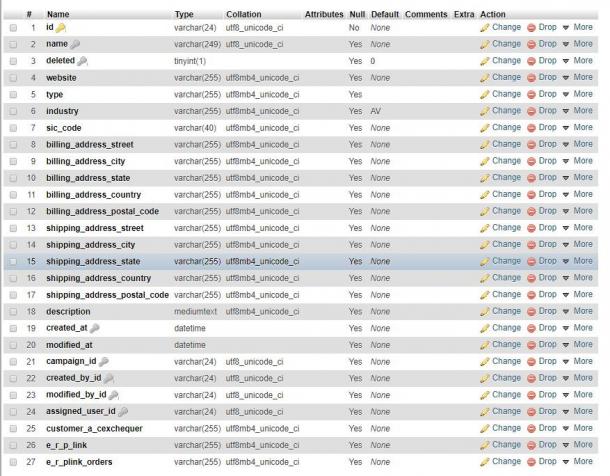Screen dimensions: 610x476
Task: Click the index key icon beside deleted
Action: pos(82,61)
